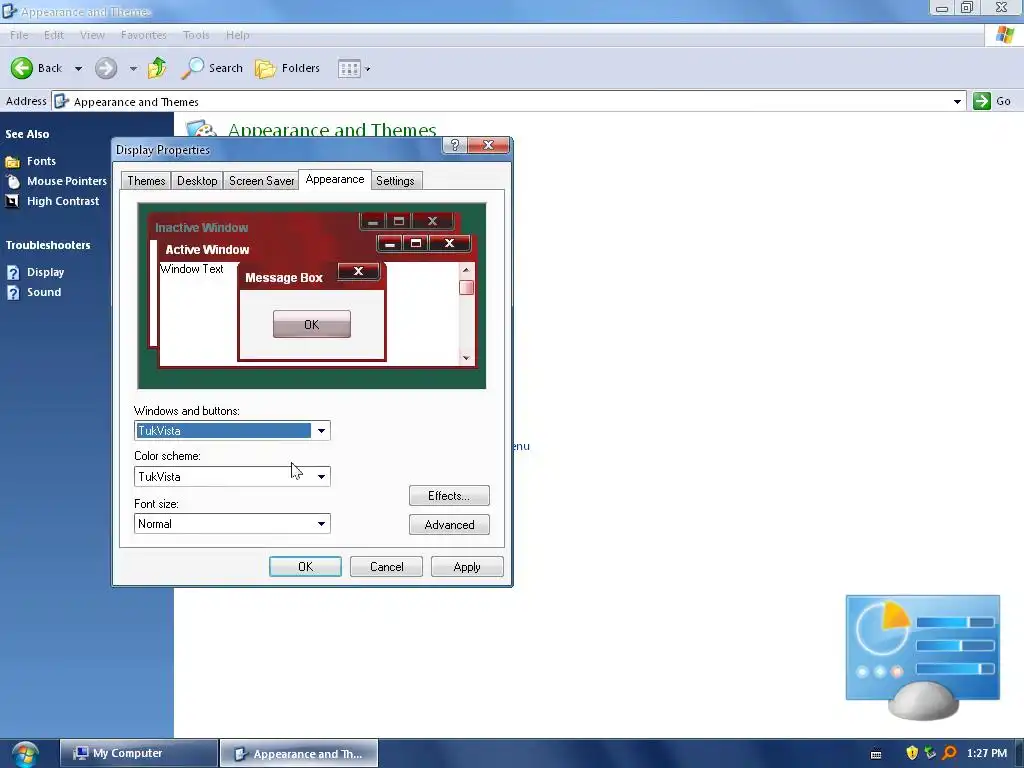Go up one folder level icon
The width and height of the screenshot is (1024, 768).
[157, 68]
